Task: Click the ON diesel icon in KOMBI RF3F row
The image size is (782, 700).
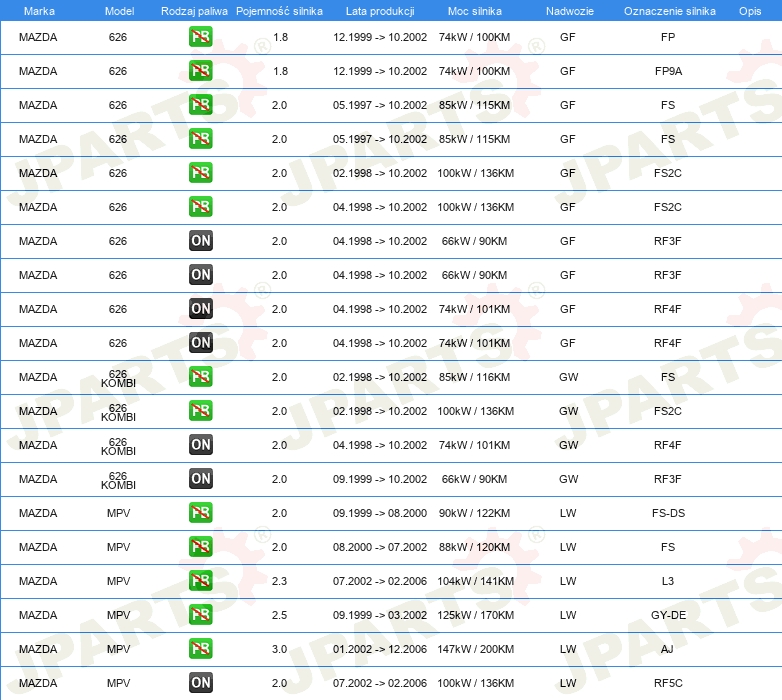Action: [200, 479]
